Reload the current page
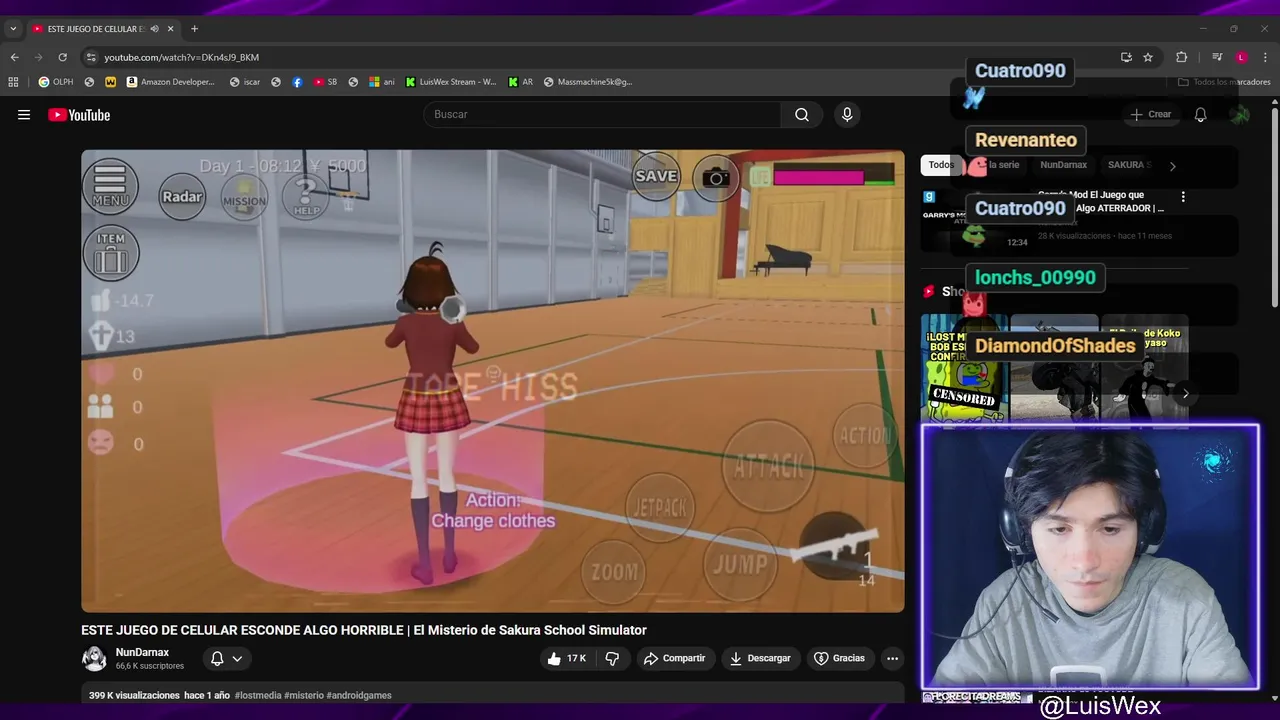Image resolution: width=1280 pixels, height=720 pixels. coord(62,57)
